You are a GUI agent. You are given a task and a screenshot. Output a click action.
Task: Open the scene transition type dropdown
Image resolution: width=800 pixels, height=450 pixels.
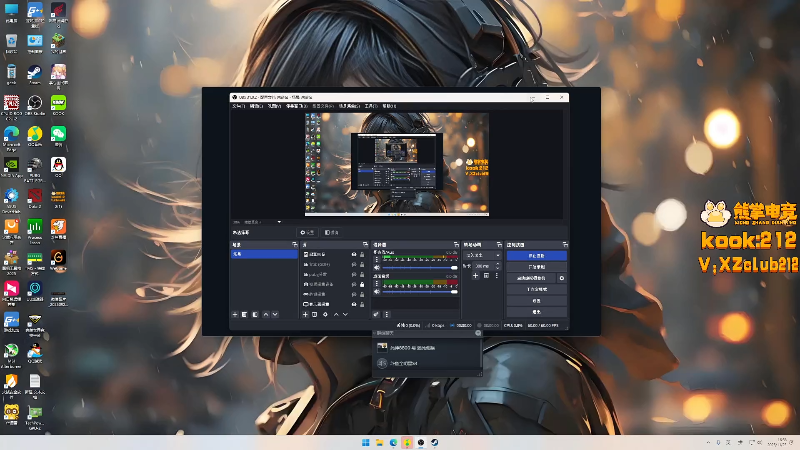[483, 255]
